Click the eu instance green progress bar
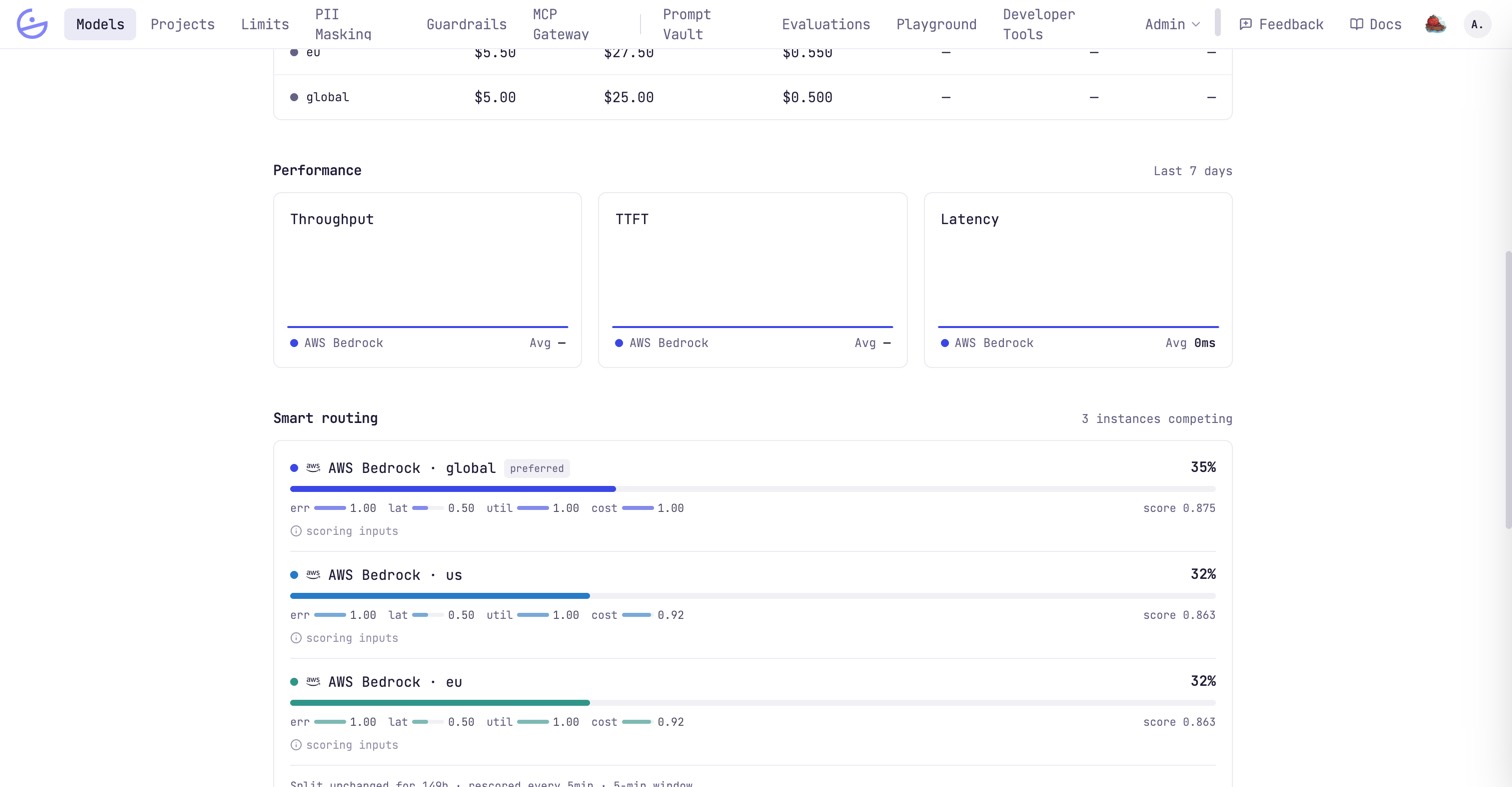Image resolution: width=1512 pixels, height=787 pixels. click(440, 703)
